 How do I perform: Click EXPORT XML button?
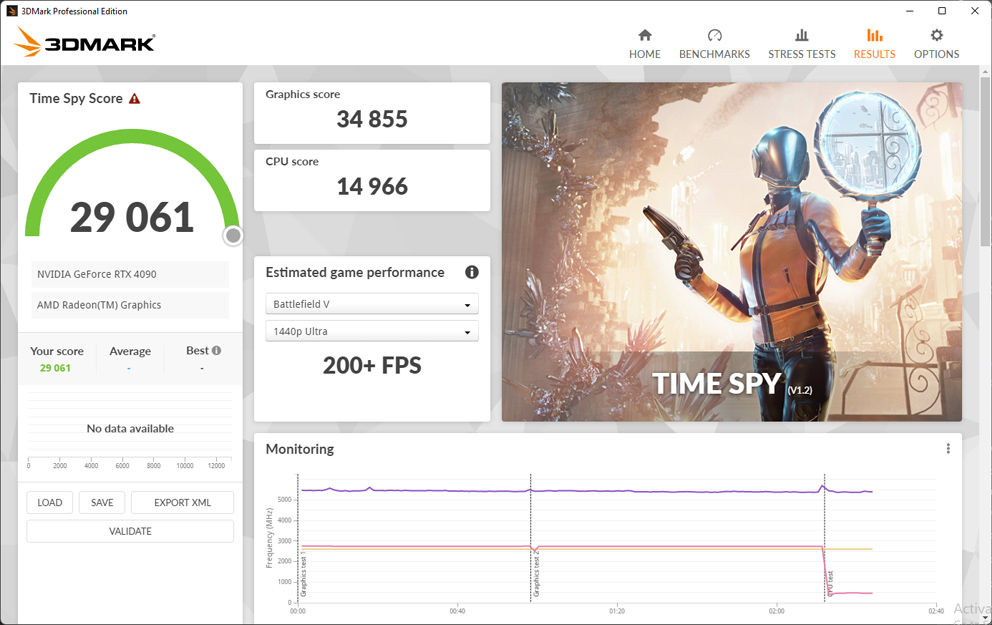click(182, 502)
